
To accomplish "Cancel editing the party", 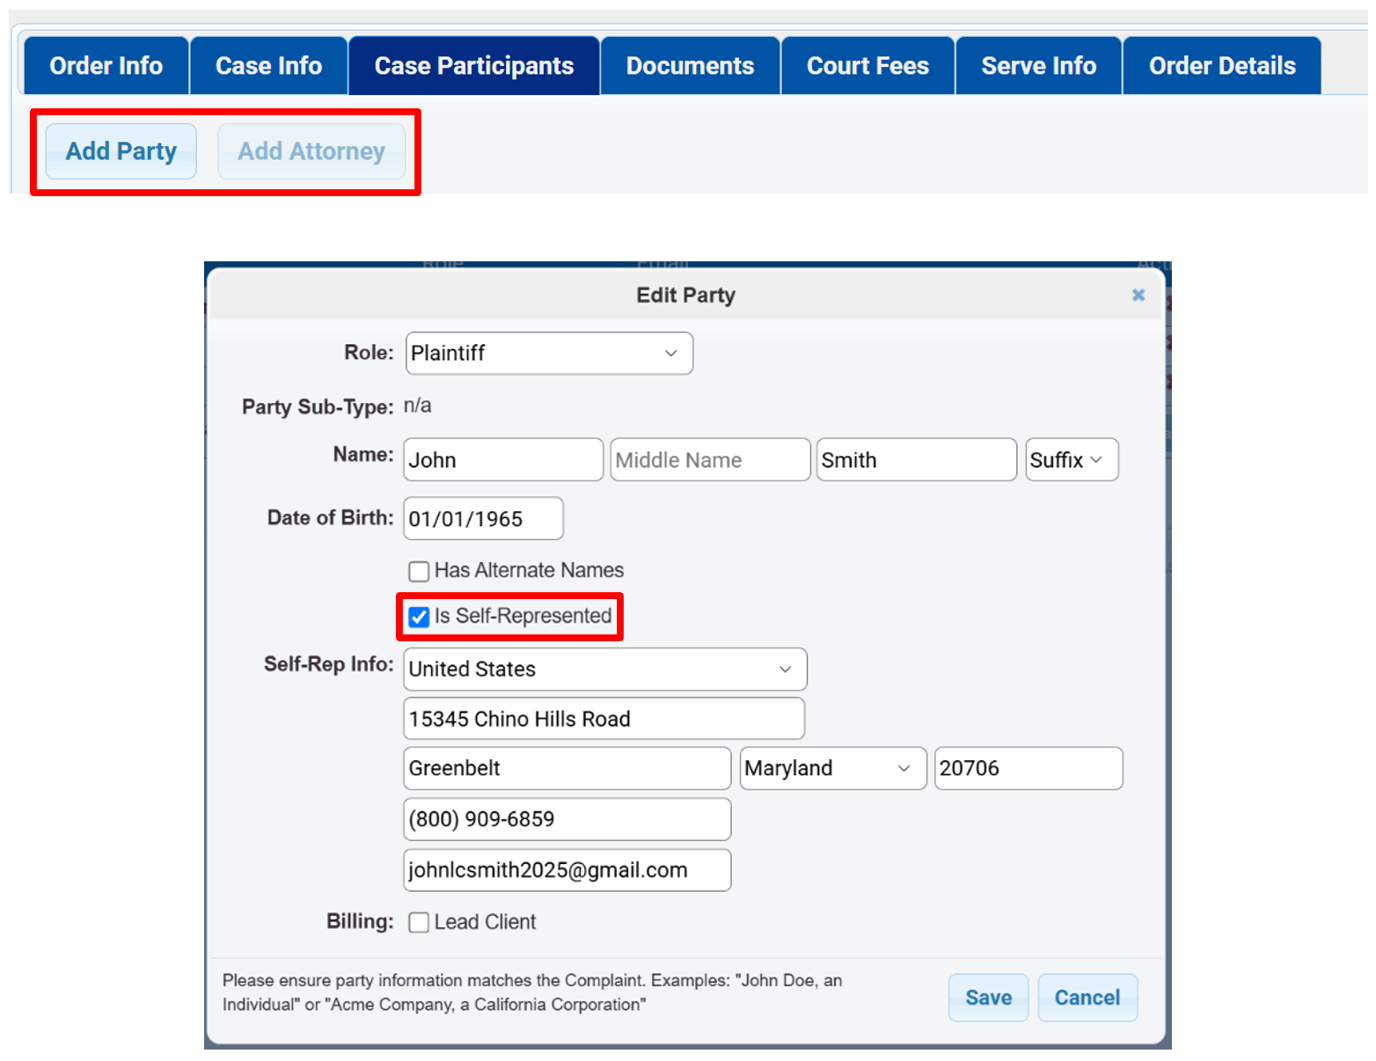I will click(x=1087, y=997).
